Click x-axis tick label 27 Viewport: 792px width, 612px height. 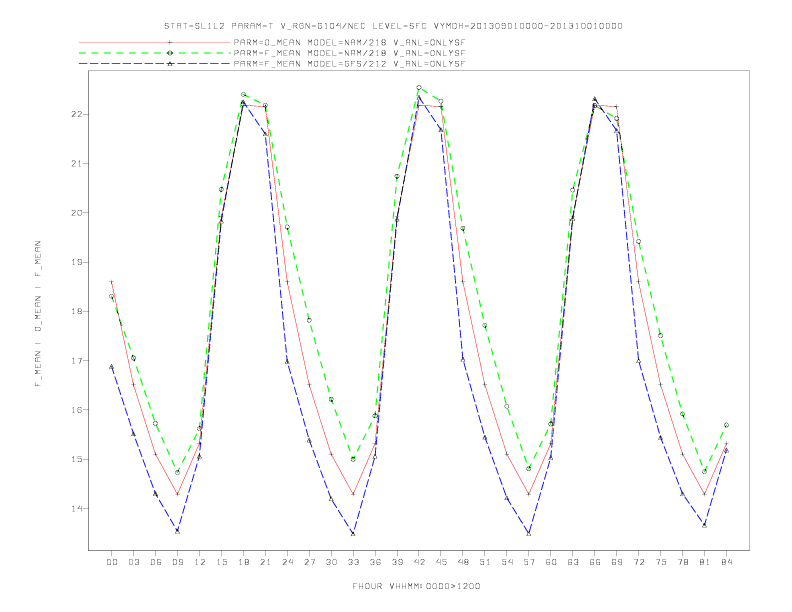(309, 562)
